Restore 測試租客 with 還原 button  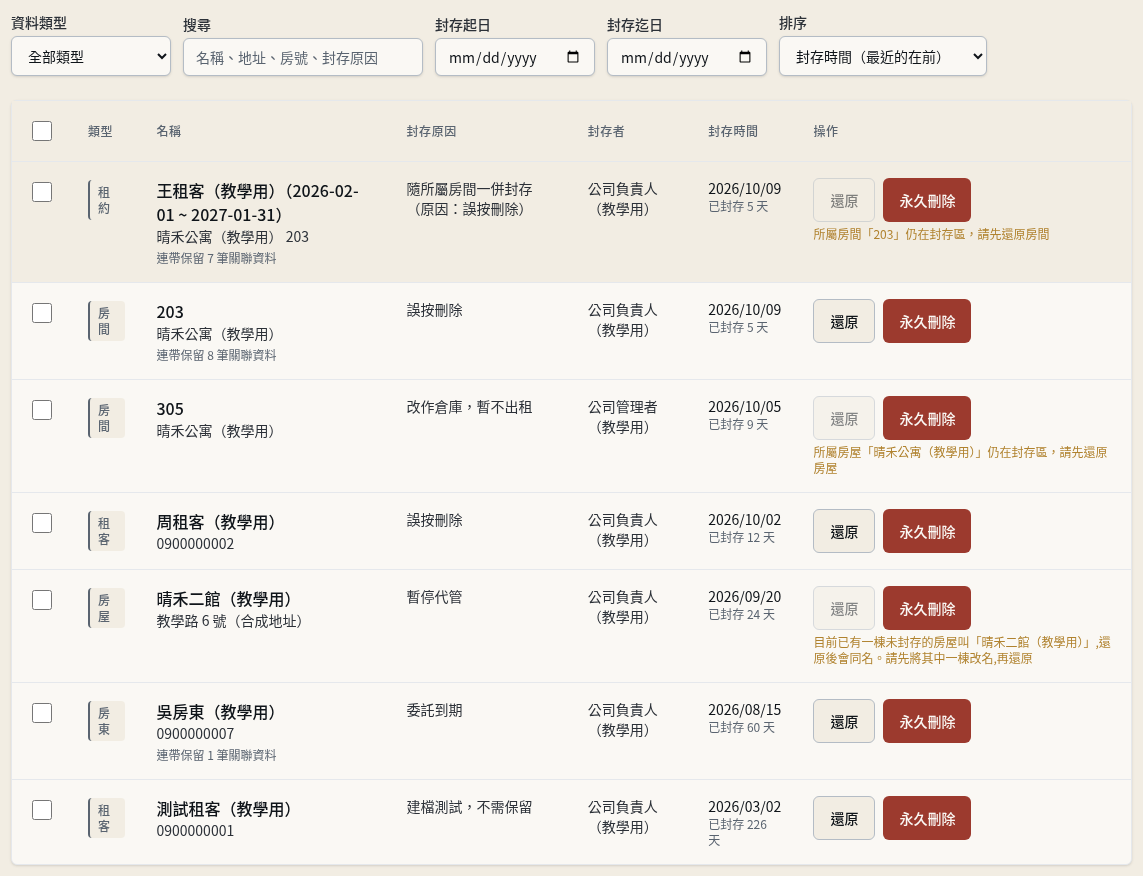pos(843,818)
